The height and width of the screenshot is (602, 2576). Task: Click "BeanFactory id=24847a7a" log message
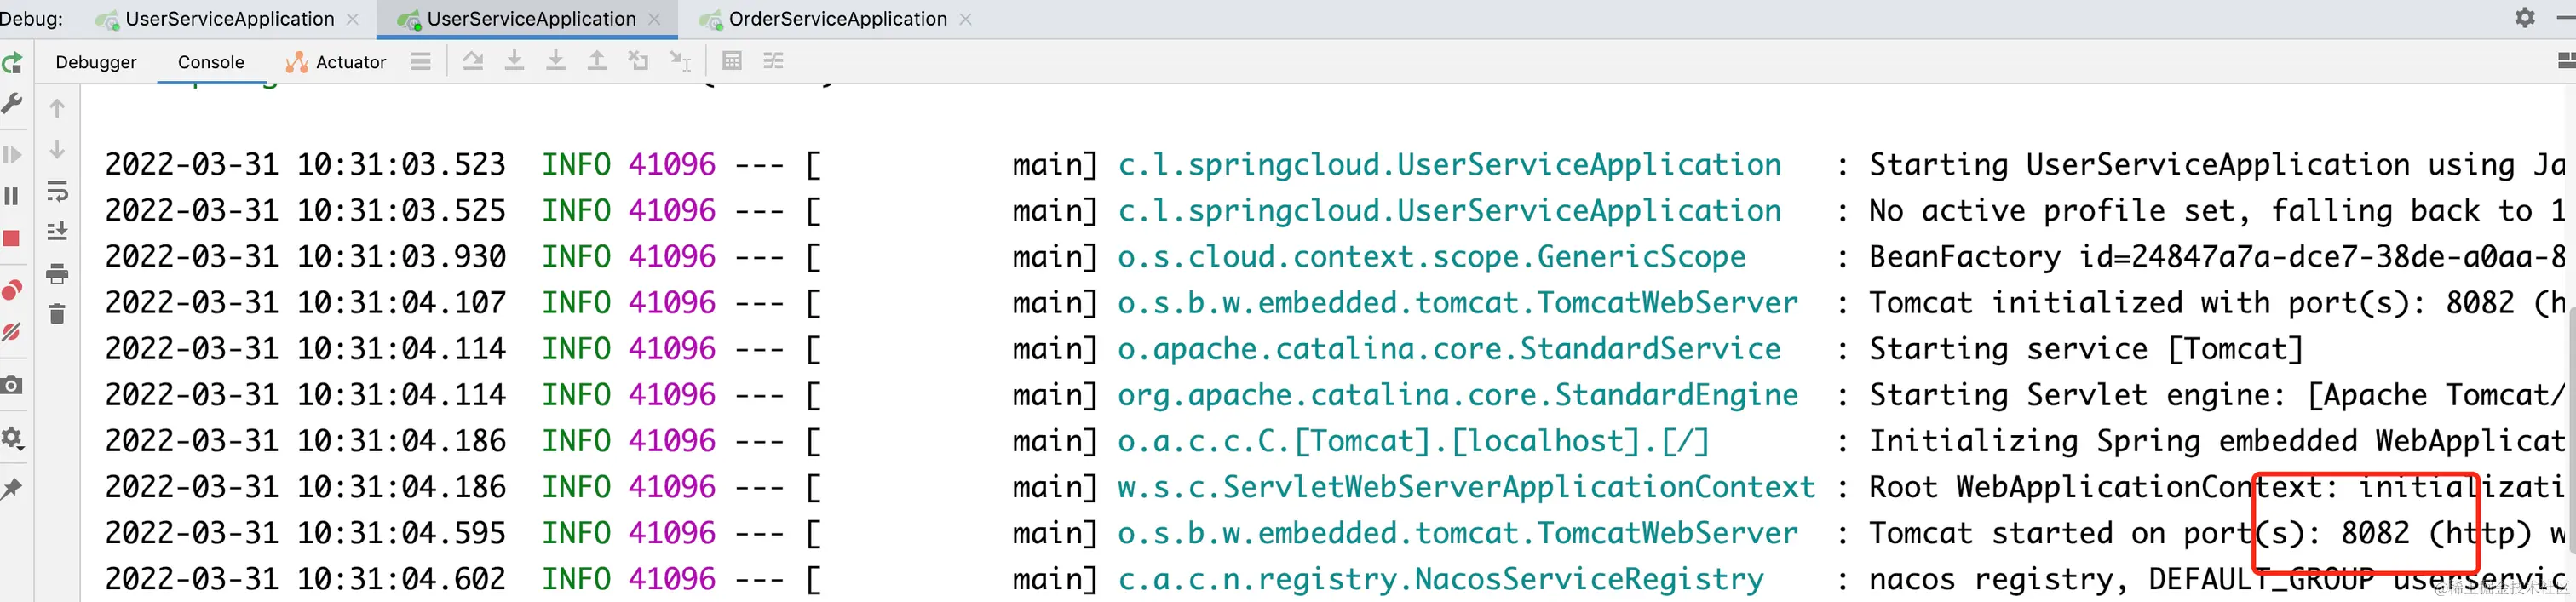2217,257
